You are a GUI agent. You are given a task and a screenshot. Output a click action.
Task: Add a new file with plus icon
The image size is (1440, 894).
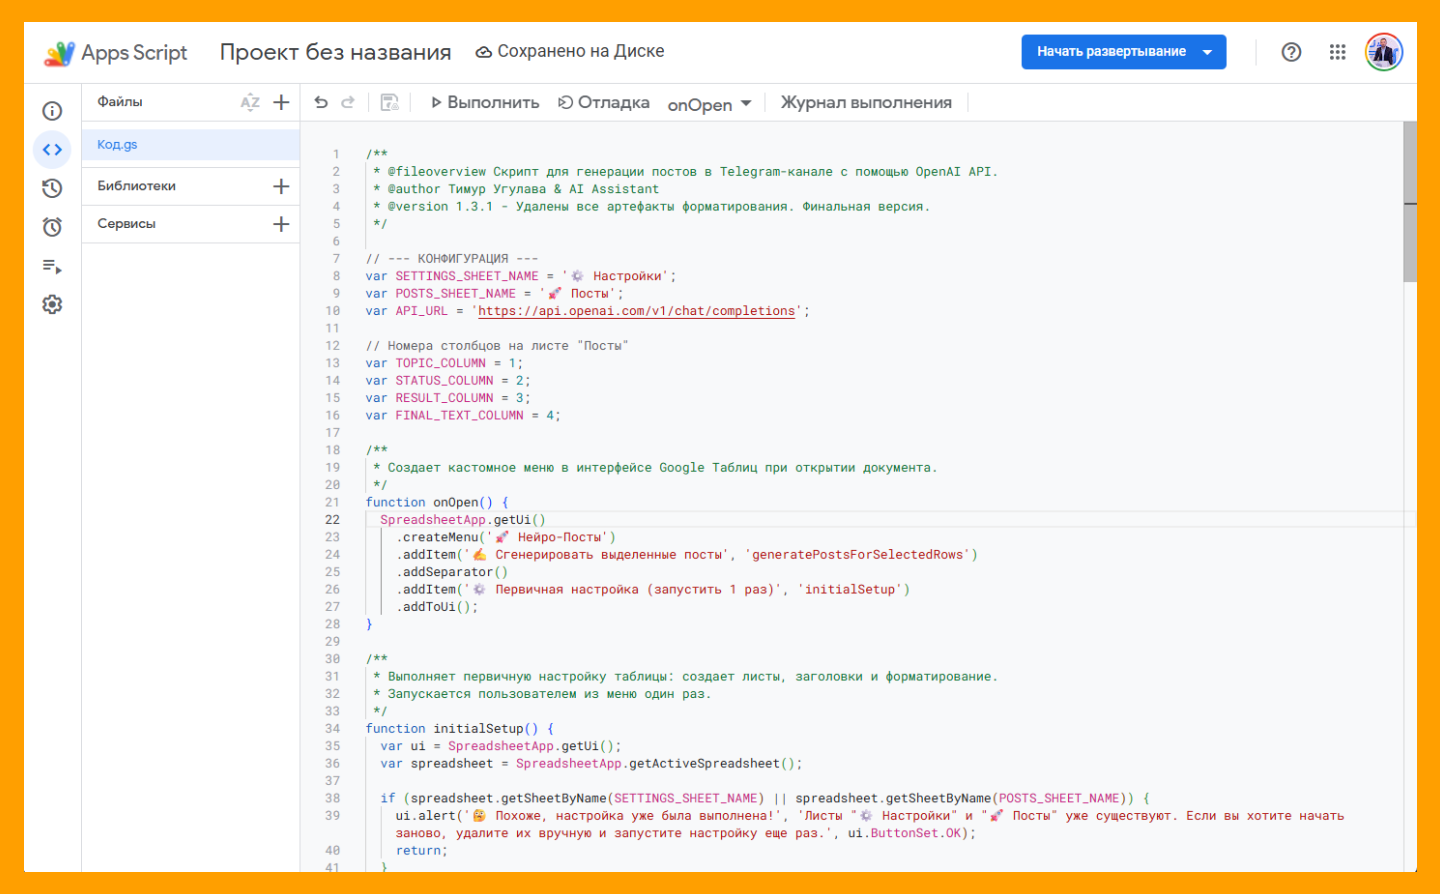(281, 102)
